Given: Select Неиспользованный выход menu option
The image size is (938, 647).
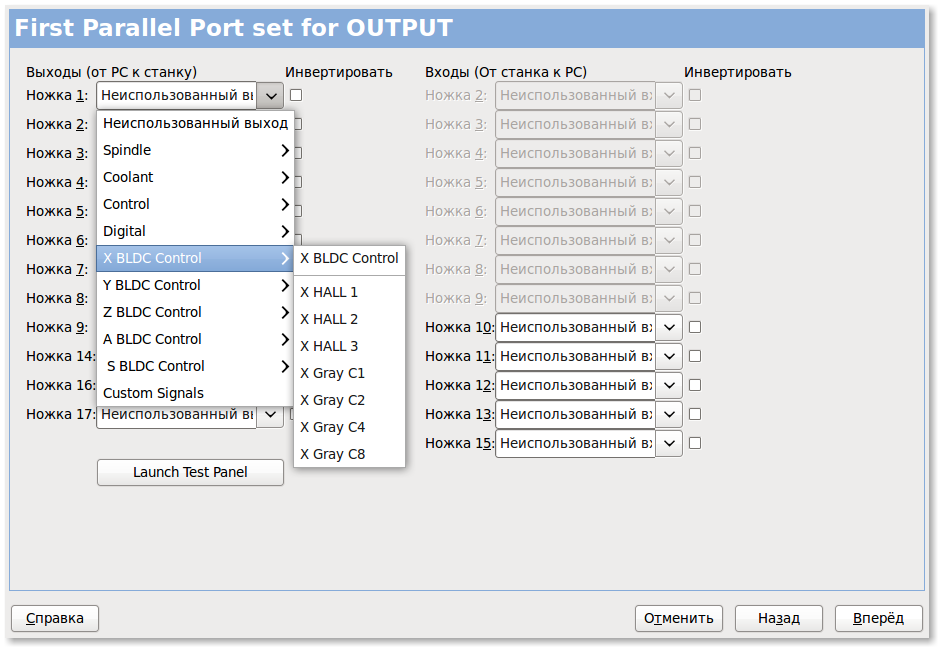Looking at the screenshot, I should (195, 123).
